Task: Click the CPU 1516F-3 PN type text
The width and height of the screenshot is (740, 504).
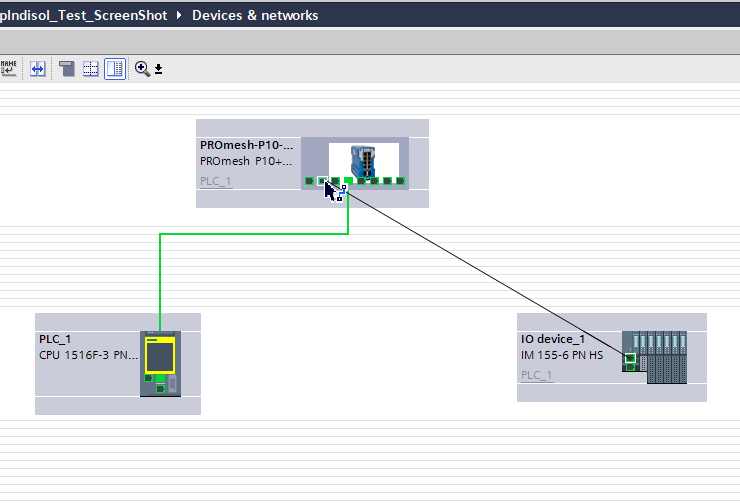Action: coord(88,355)
